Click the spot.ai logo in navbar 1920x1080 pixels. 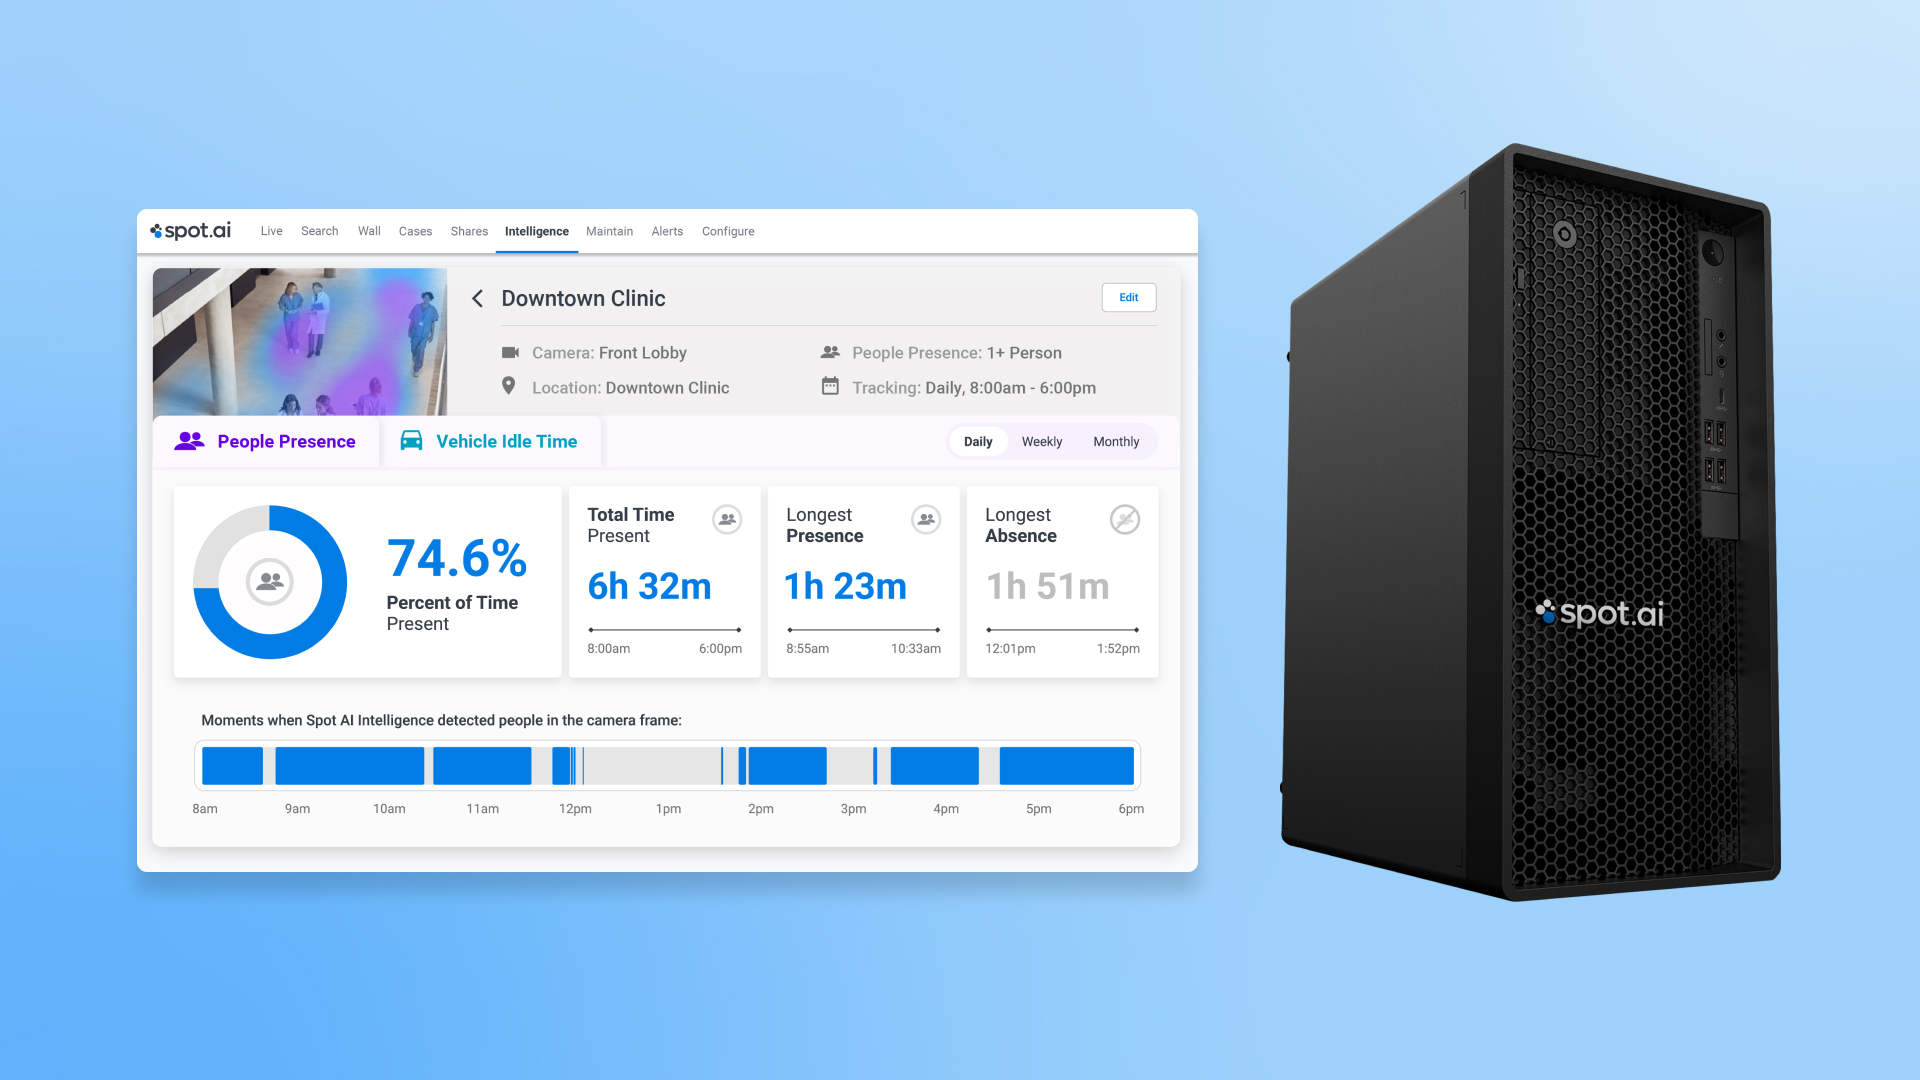pyautogui.click(x=190, y=231)
